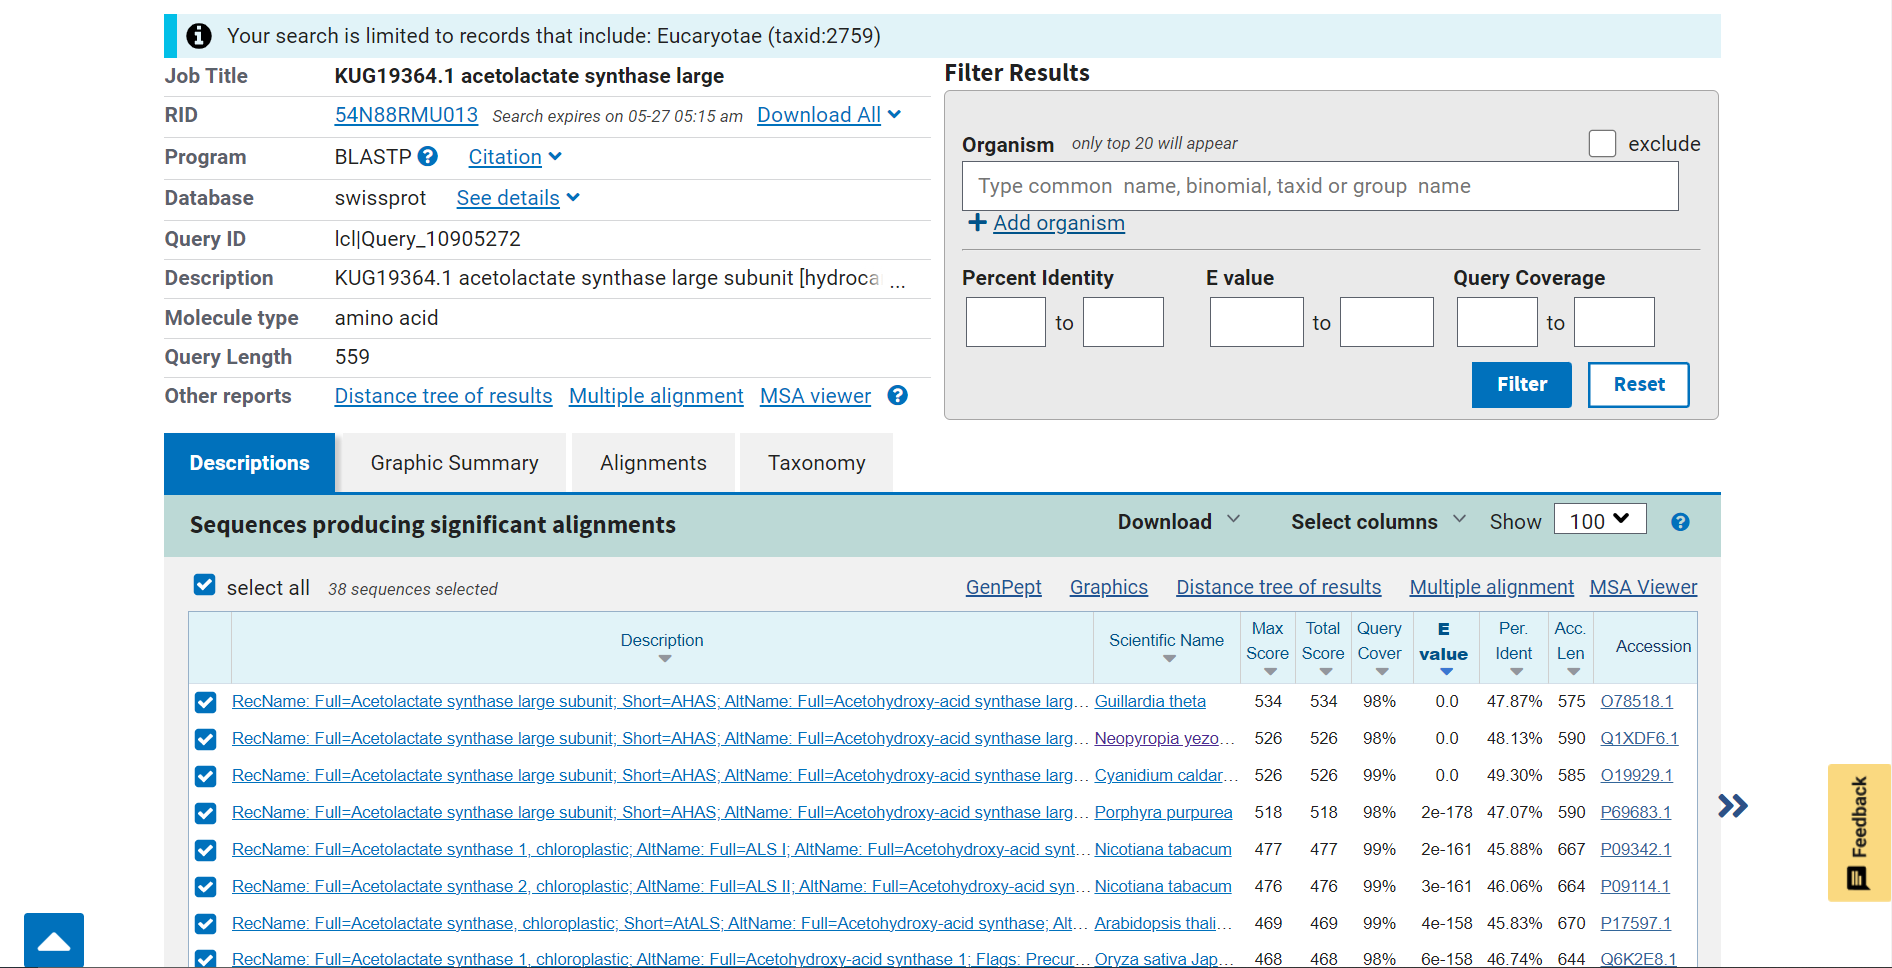This screenshot has width=1892, height=968.
Task: Click the Reset button
Action: pyautogui.click(x=1639, y=384)
